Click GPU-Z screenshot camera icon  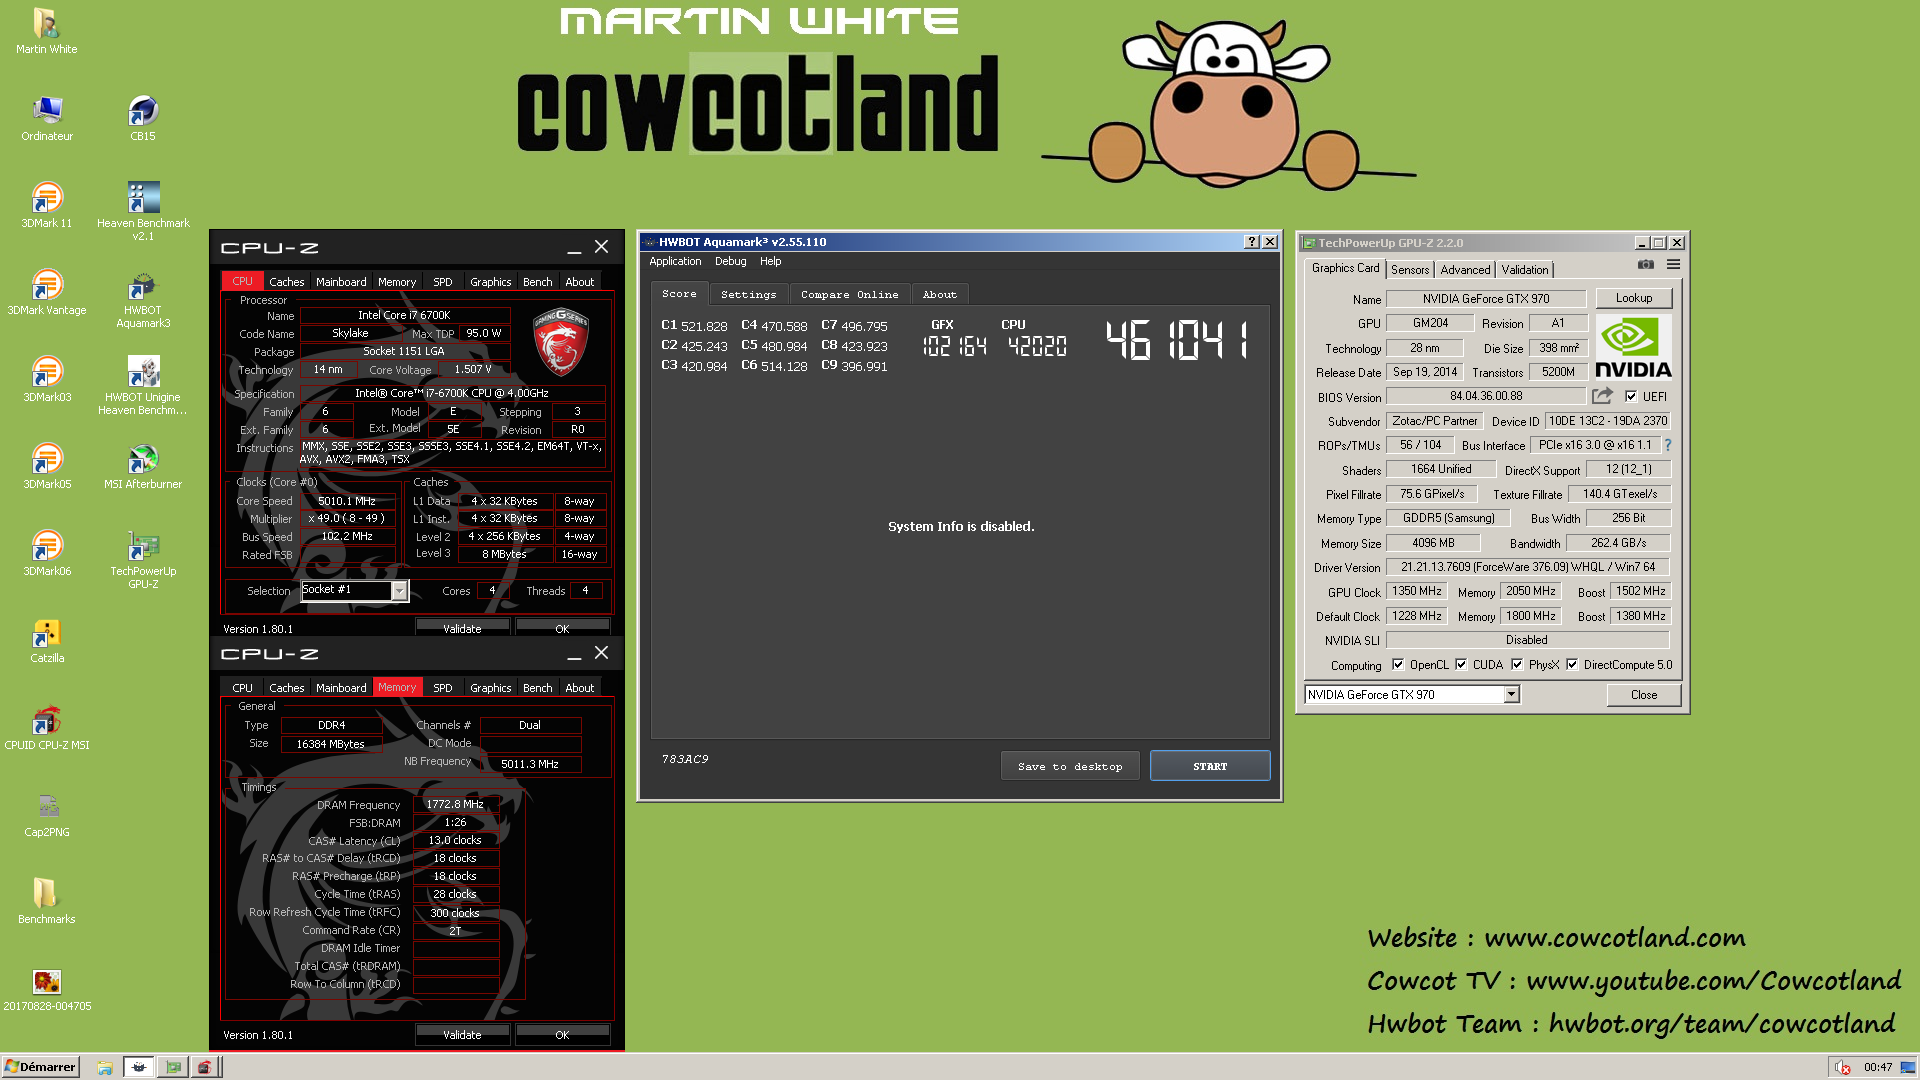click(1645, 265)
